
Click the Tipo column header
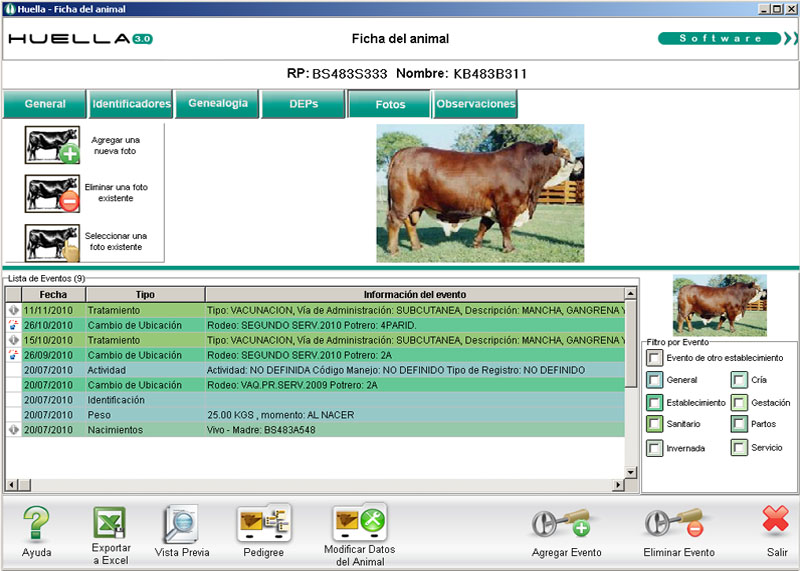click(145, 294)
